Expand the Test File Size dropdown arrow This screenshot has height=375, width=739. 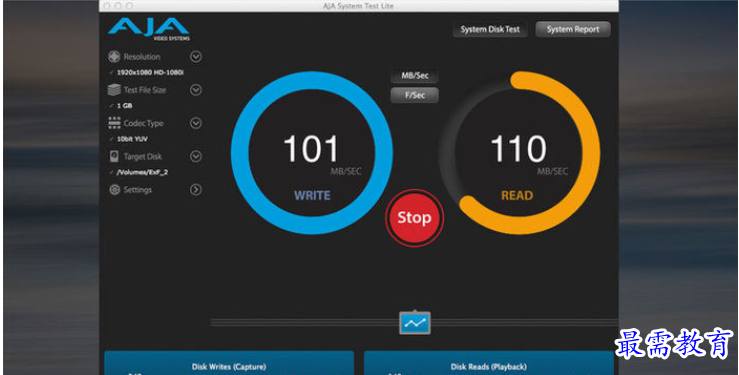click(x=196, y=90)
